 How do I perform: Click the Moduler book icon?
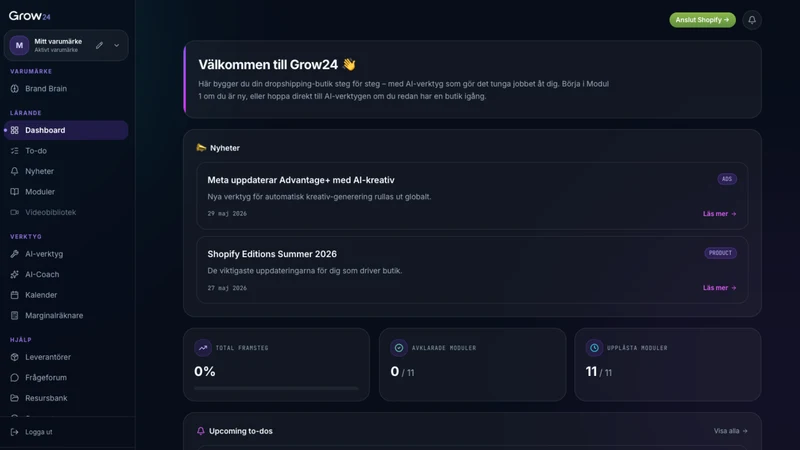(14, 192)
